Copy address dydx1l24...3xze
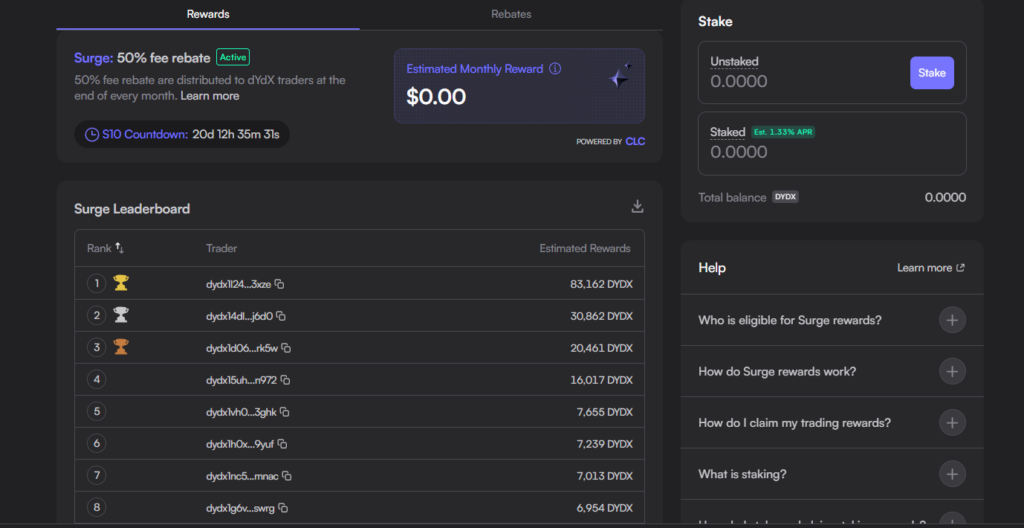 280,285
